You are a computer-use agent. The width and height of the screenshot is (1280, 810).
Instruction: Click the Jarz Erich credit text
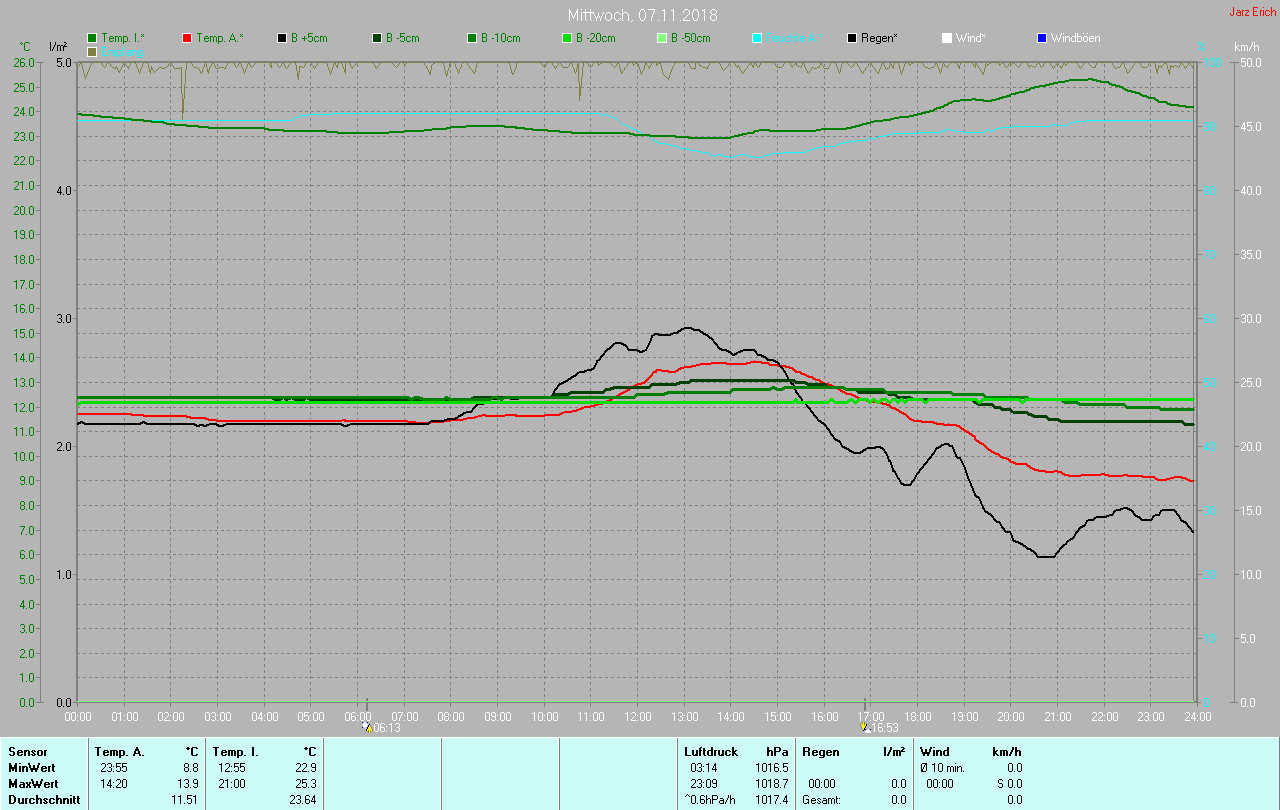tap(1252, 12)
